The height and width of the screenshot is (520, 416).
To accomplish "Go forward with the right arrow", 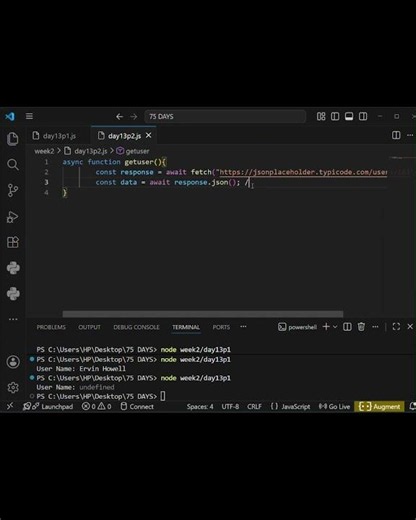I will pyautogui.click(x=134, y=116).
